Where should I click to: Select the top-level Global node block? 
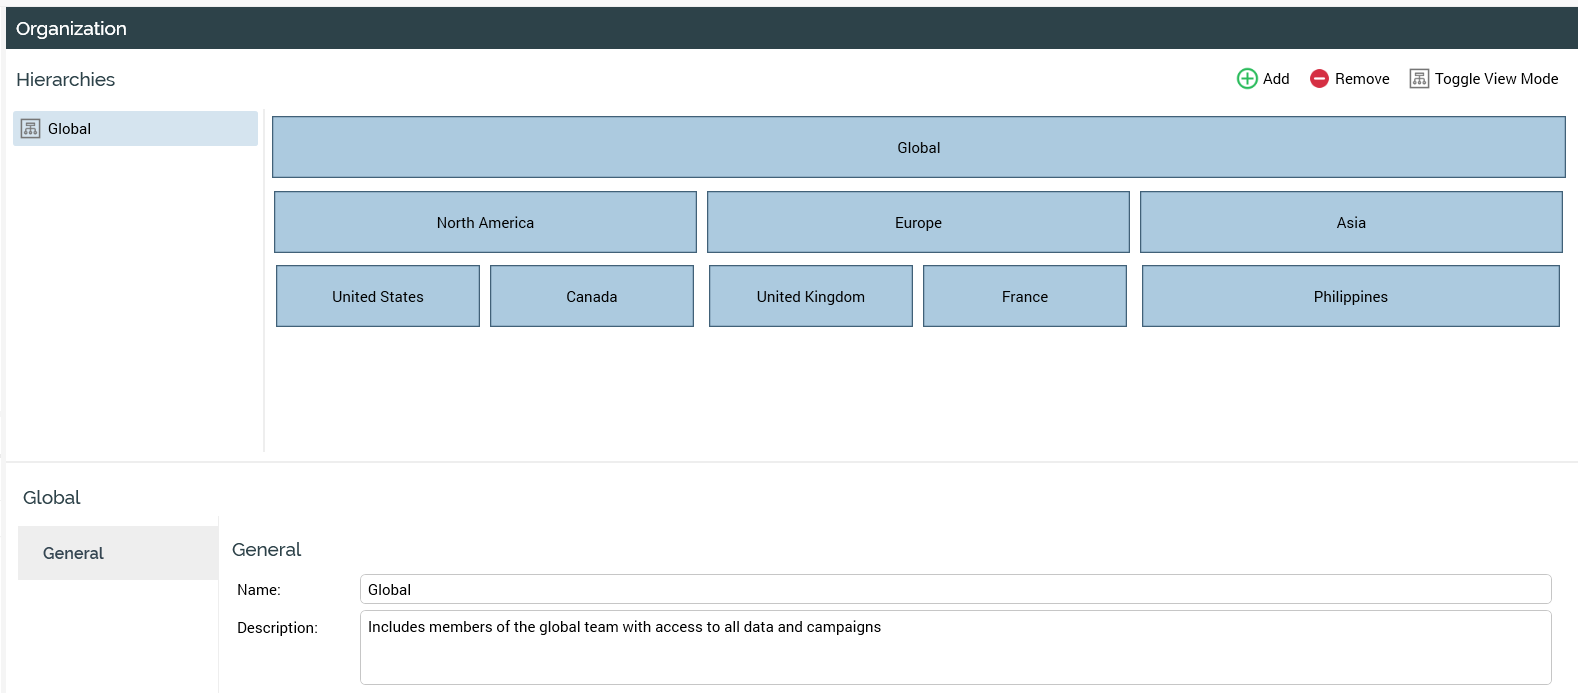[918, 148]
